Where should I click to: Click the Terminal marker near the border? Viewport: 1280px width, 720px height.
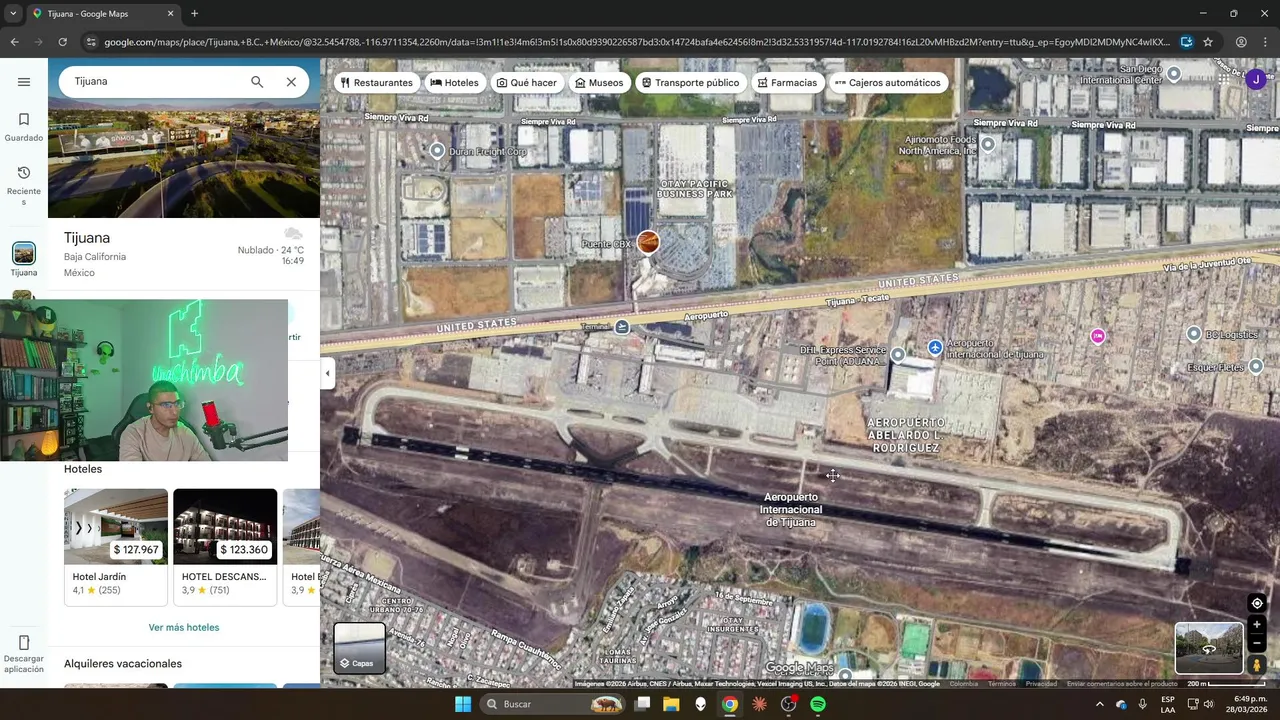coord(622,327)
